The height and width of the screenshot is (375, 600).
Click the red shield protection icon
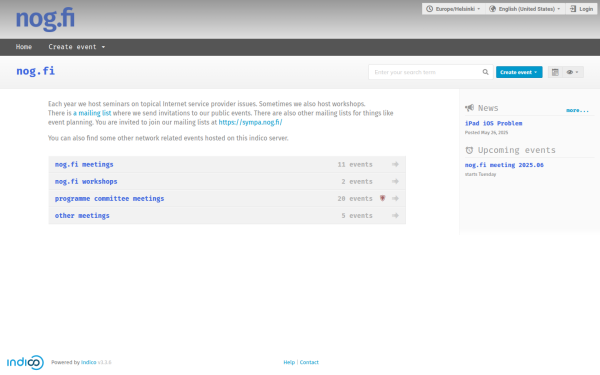click(382, 198)
